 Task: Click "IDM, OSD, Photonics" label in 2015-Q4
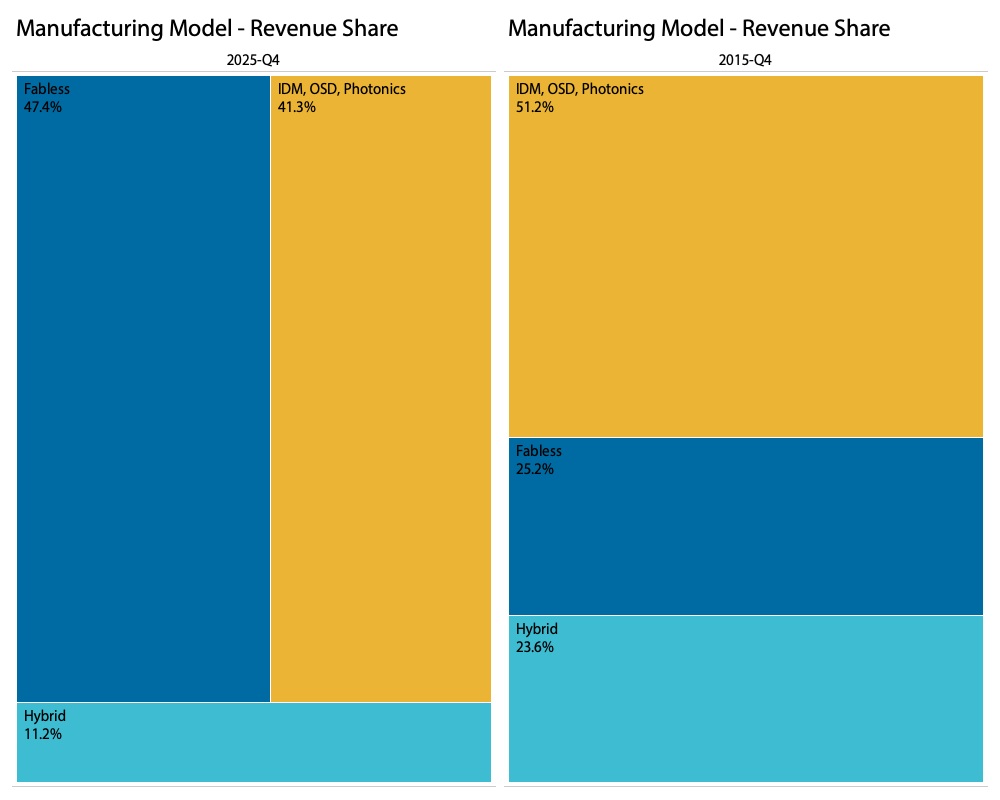(580, 89)
